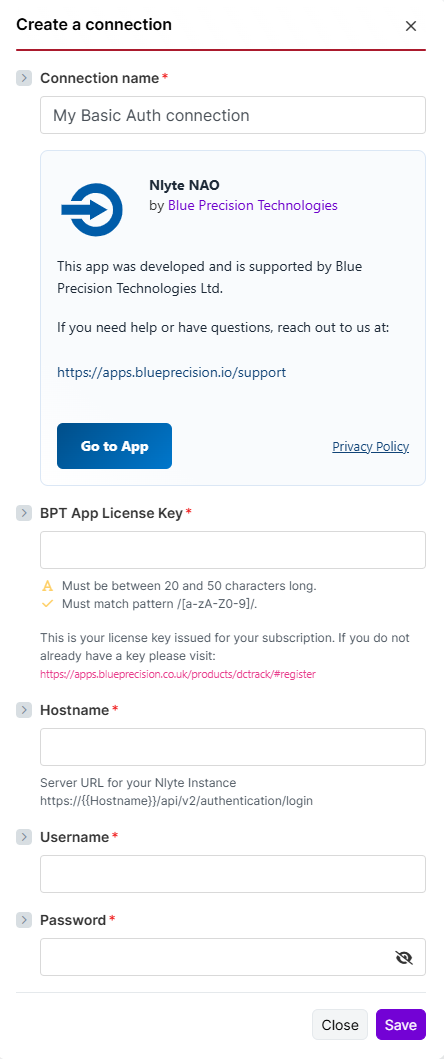Open Blue Precision Technologies vendor link
This screenshot has height=1059, width=444.
tap(253, 205)
